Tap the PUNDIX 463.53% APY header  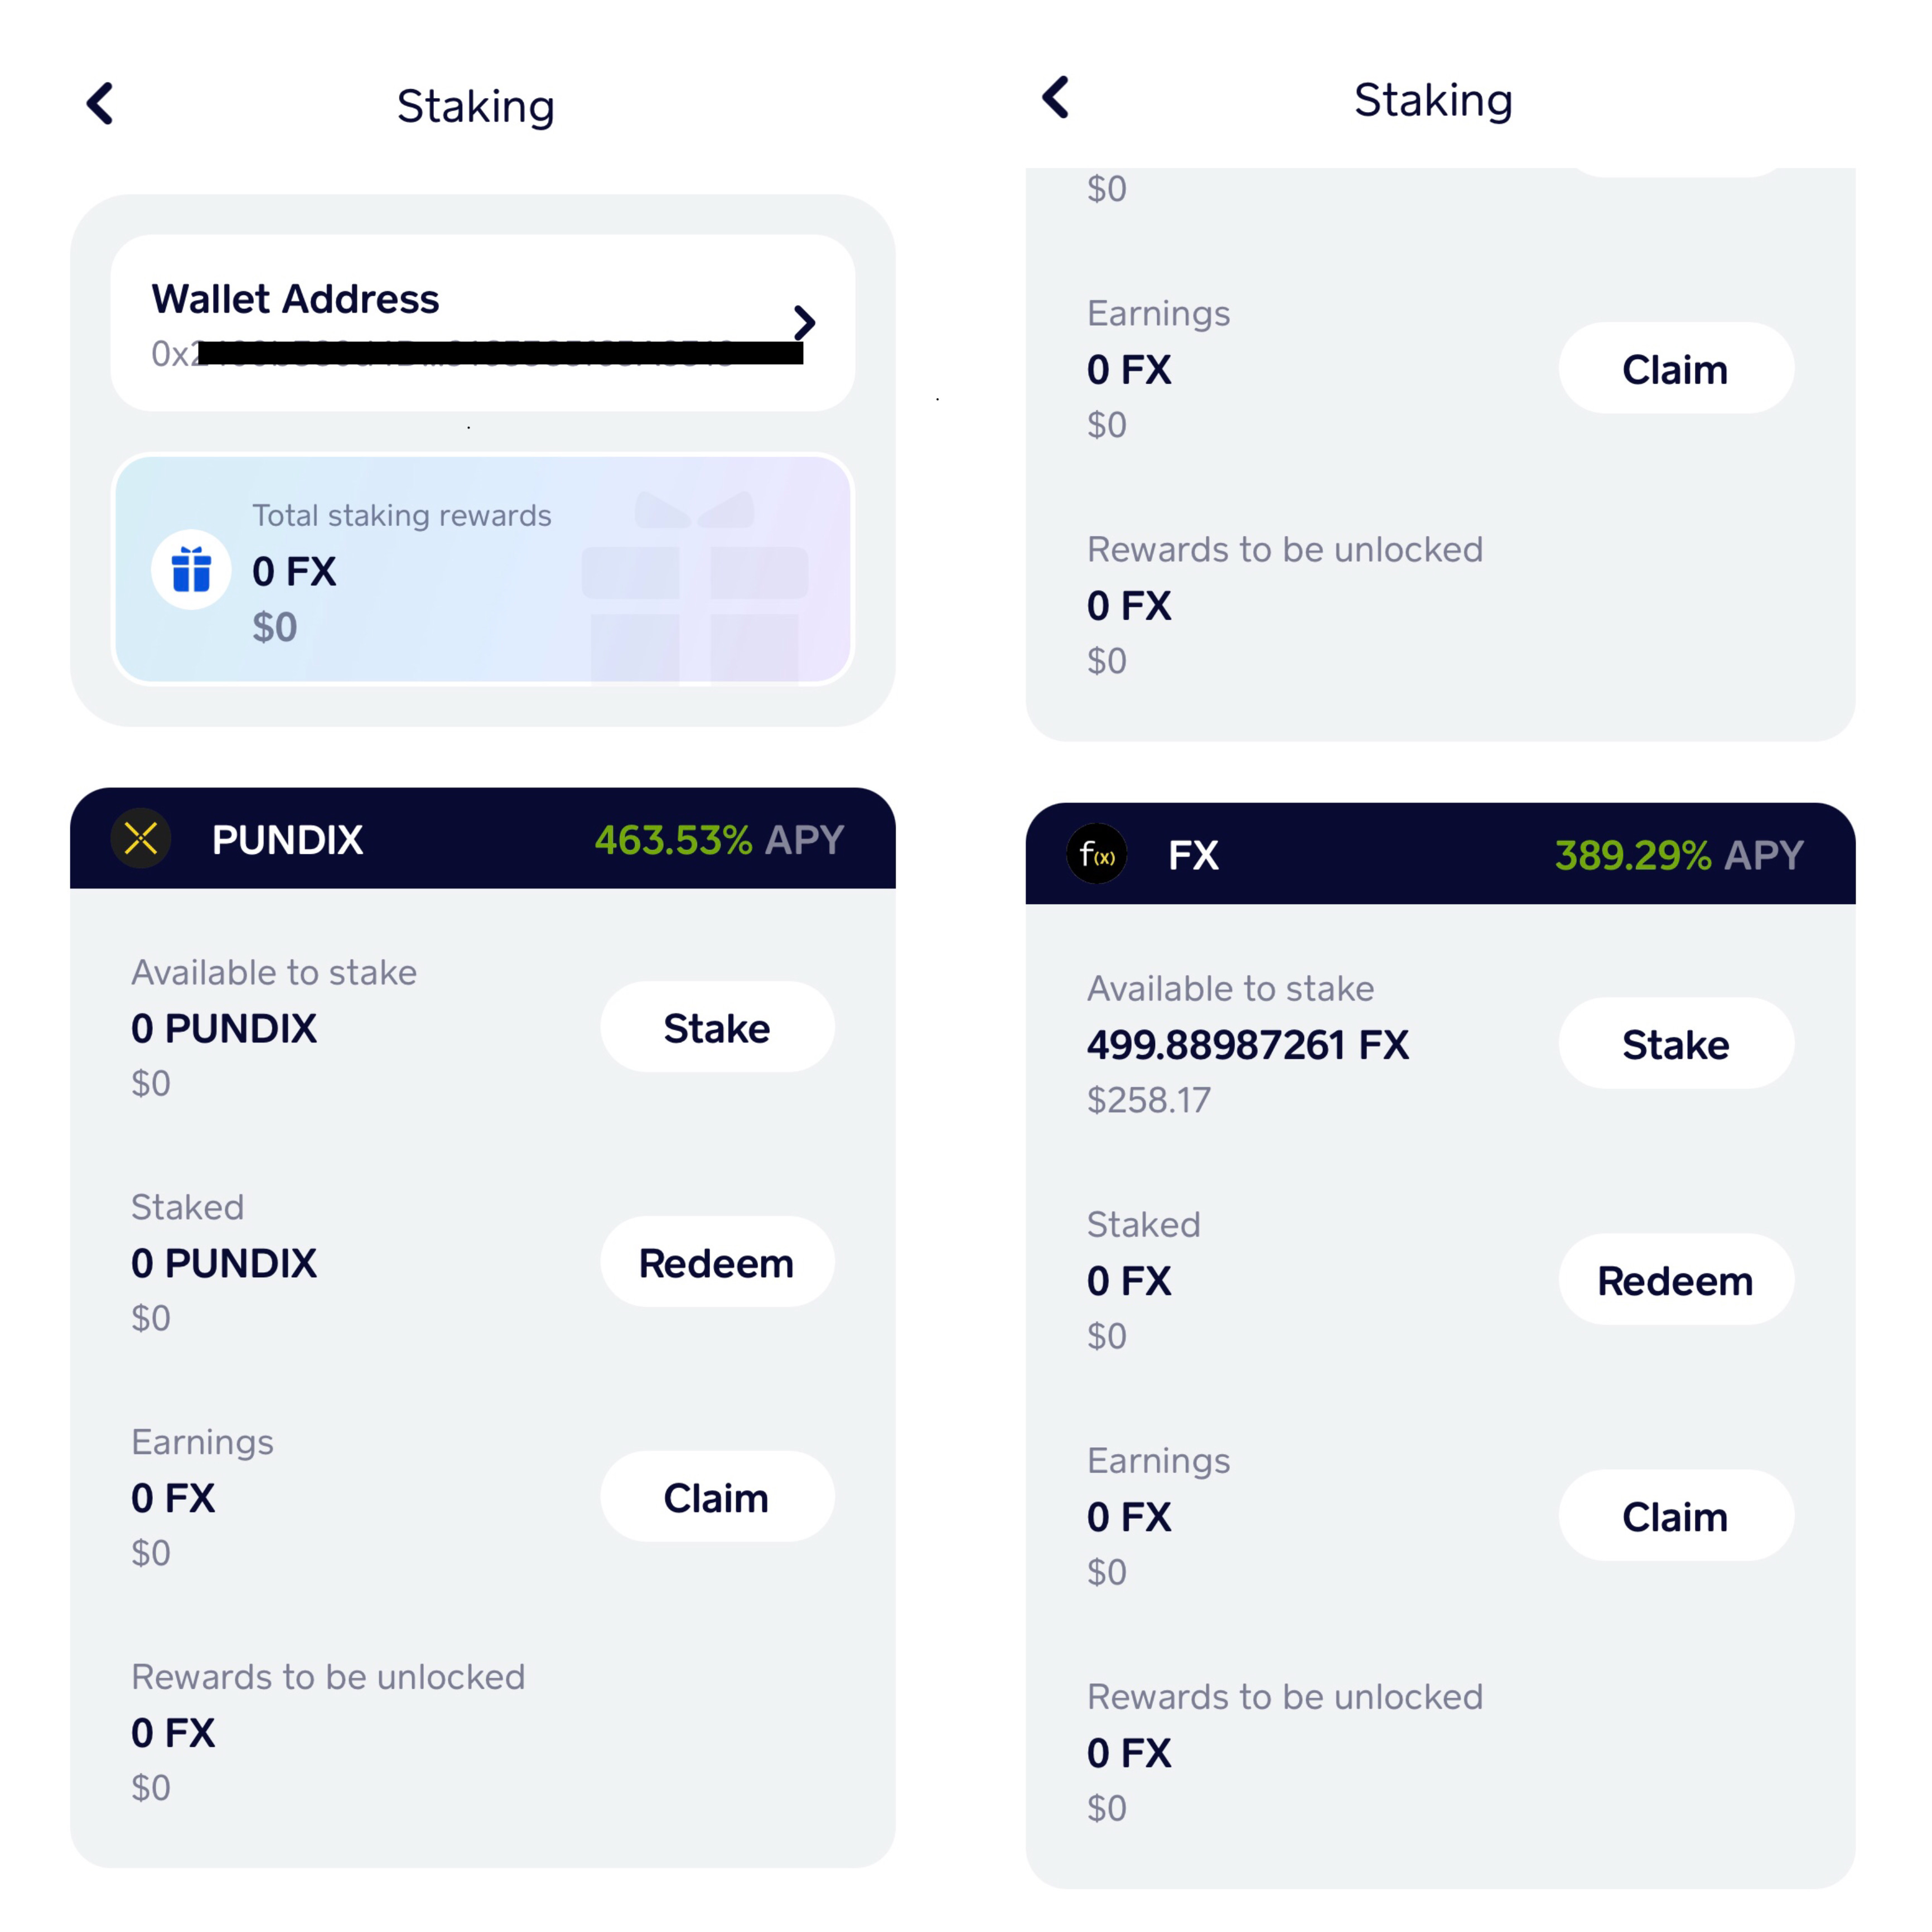point(483,838)
